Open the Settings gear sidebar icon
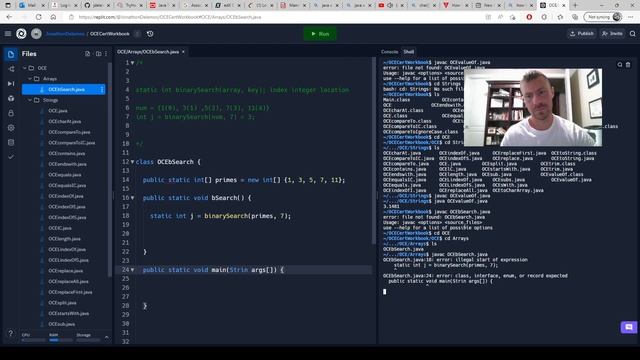 pyautogui.click(x=11, y=128)
